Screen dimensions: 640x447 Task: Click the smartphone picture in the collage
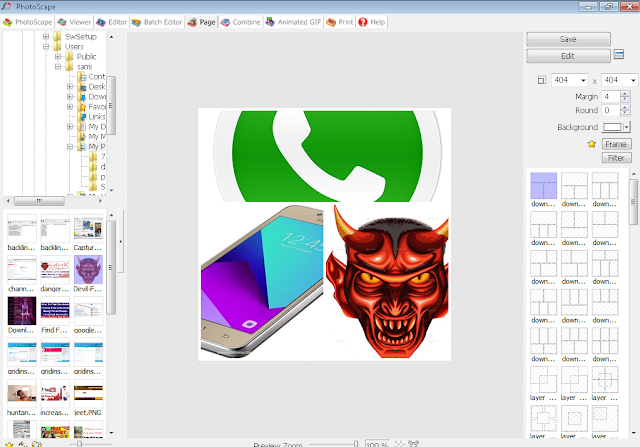point(262,281)
